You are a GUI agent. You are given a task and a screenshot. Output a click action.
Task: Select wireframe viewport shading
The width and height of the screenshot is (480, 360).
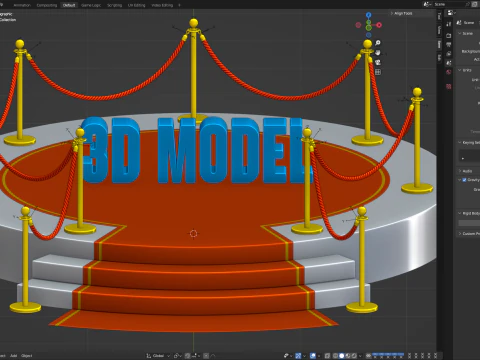click(x=335, y=356)
